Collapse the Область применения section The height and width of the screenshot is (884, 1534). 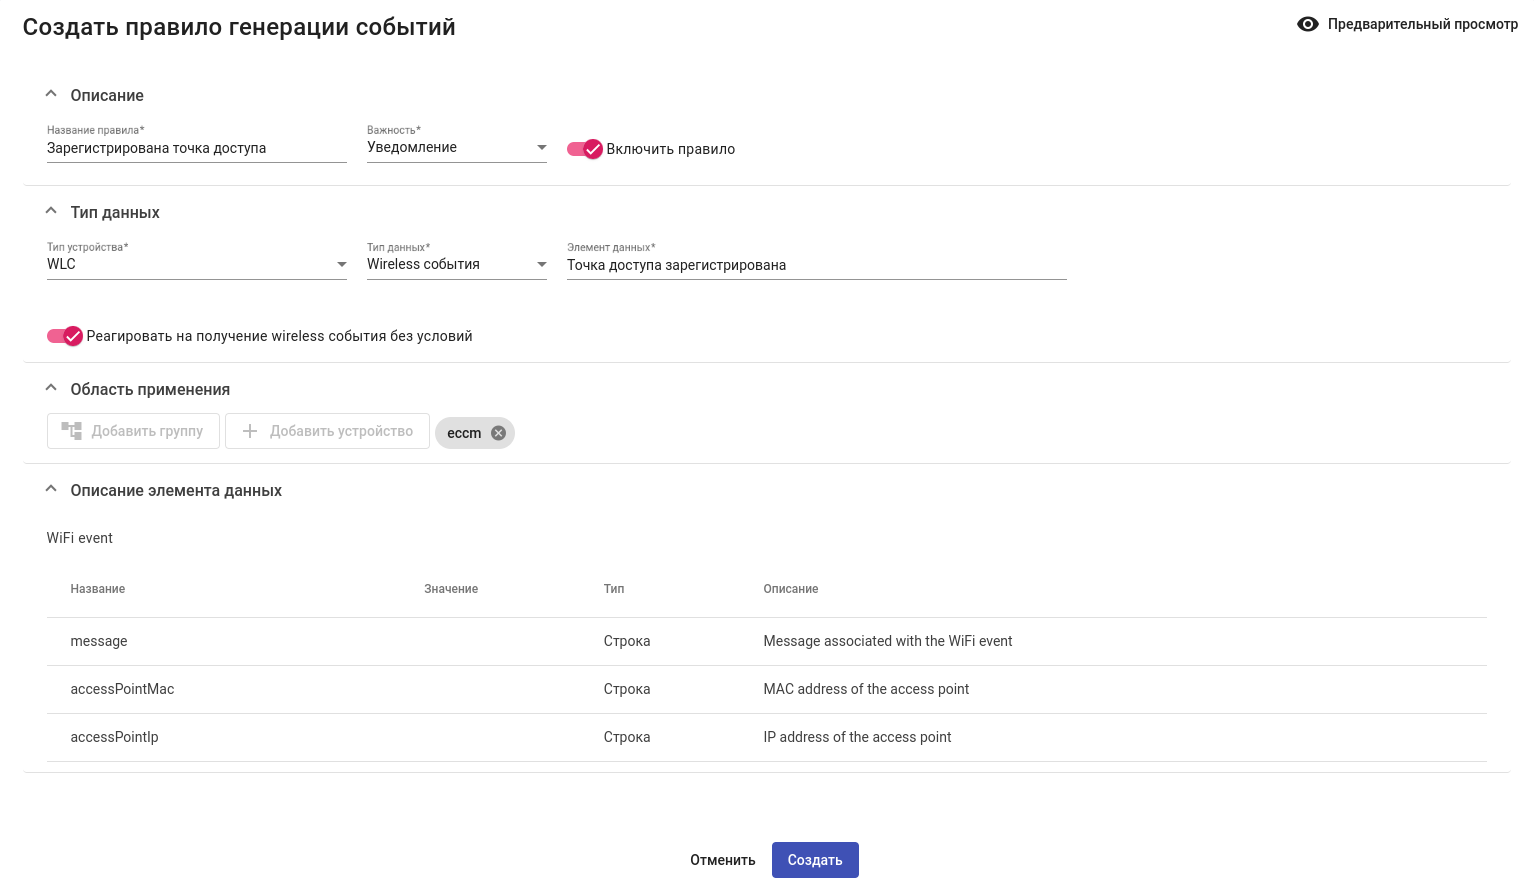point(51,388)
